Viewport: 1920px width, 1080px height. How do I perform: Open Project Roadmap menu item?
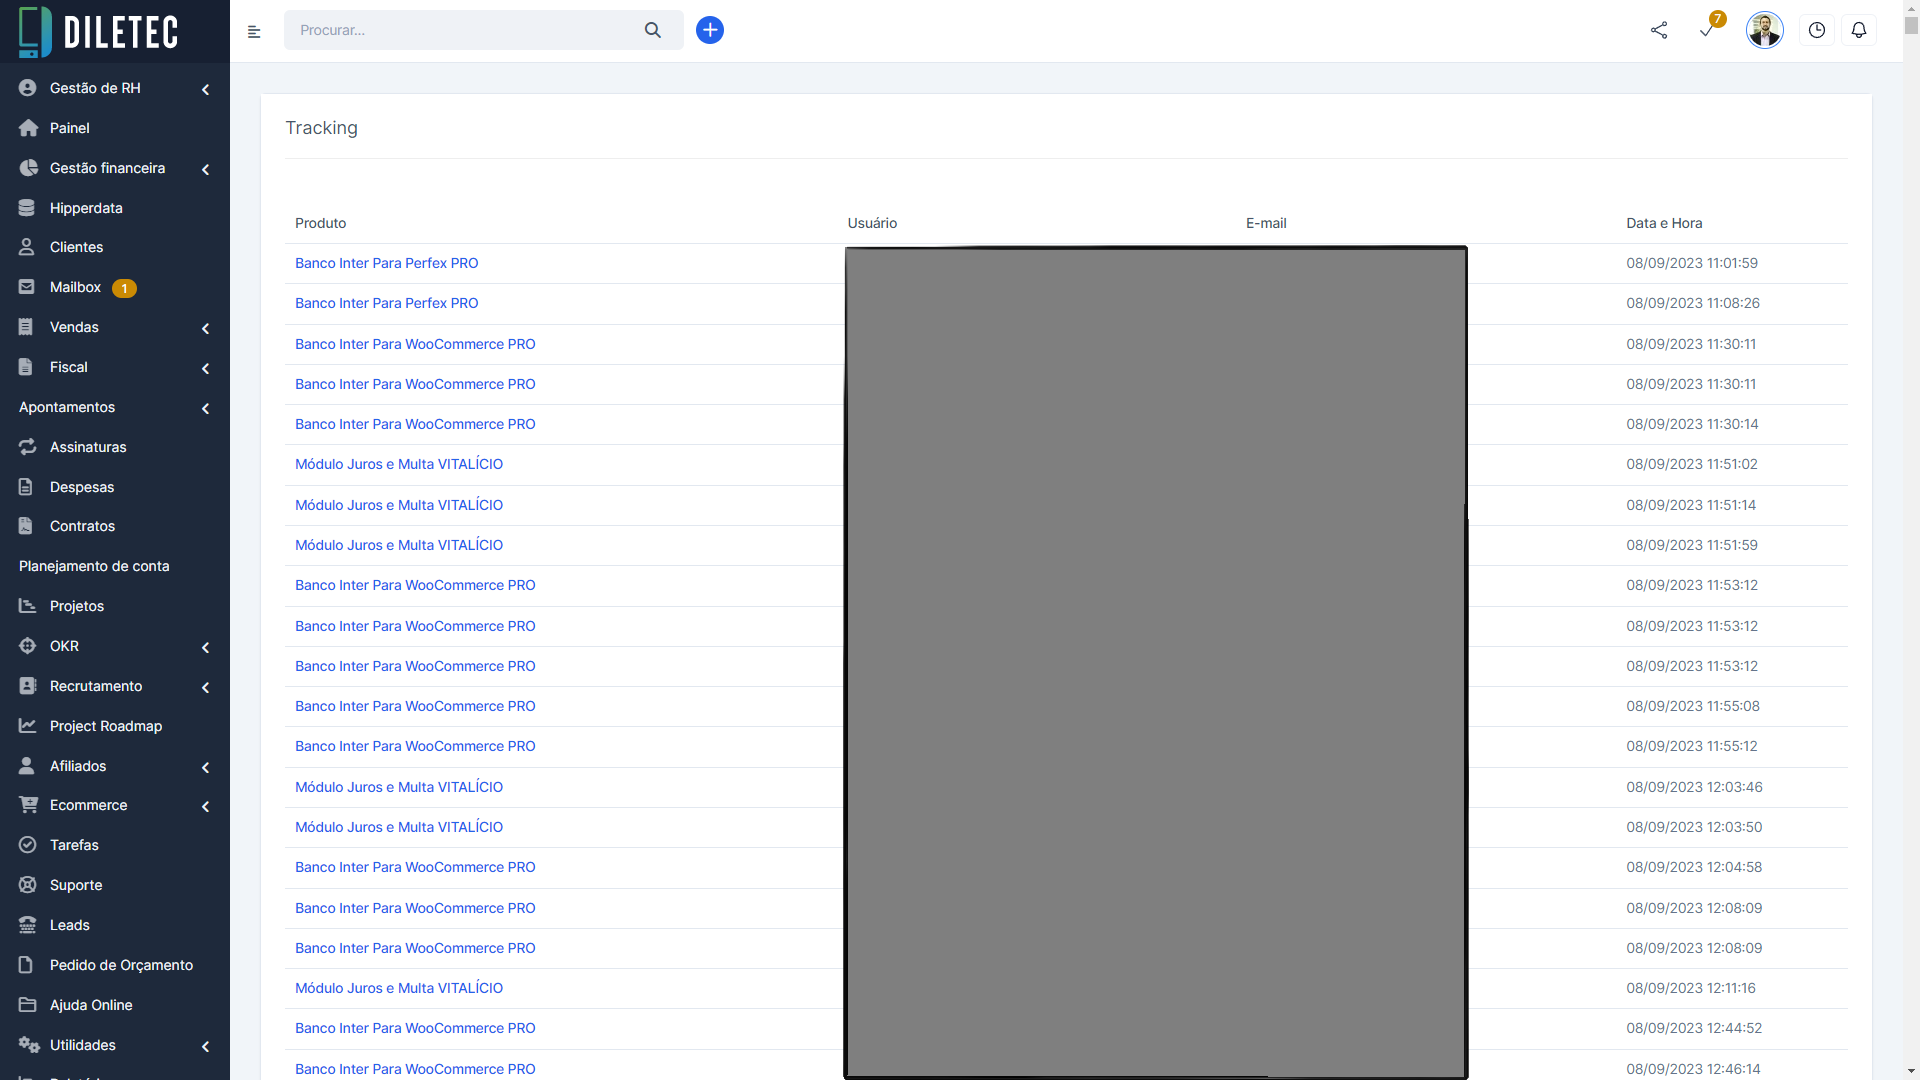tap(105, 726)
